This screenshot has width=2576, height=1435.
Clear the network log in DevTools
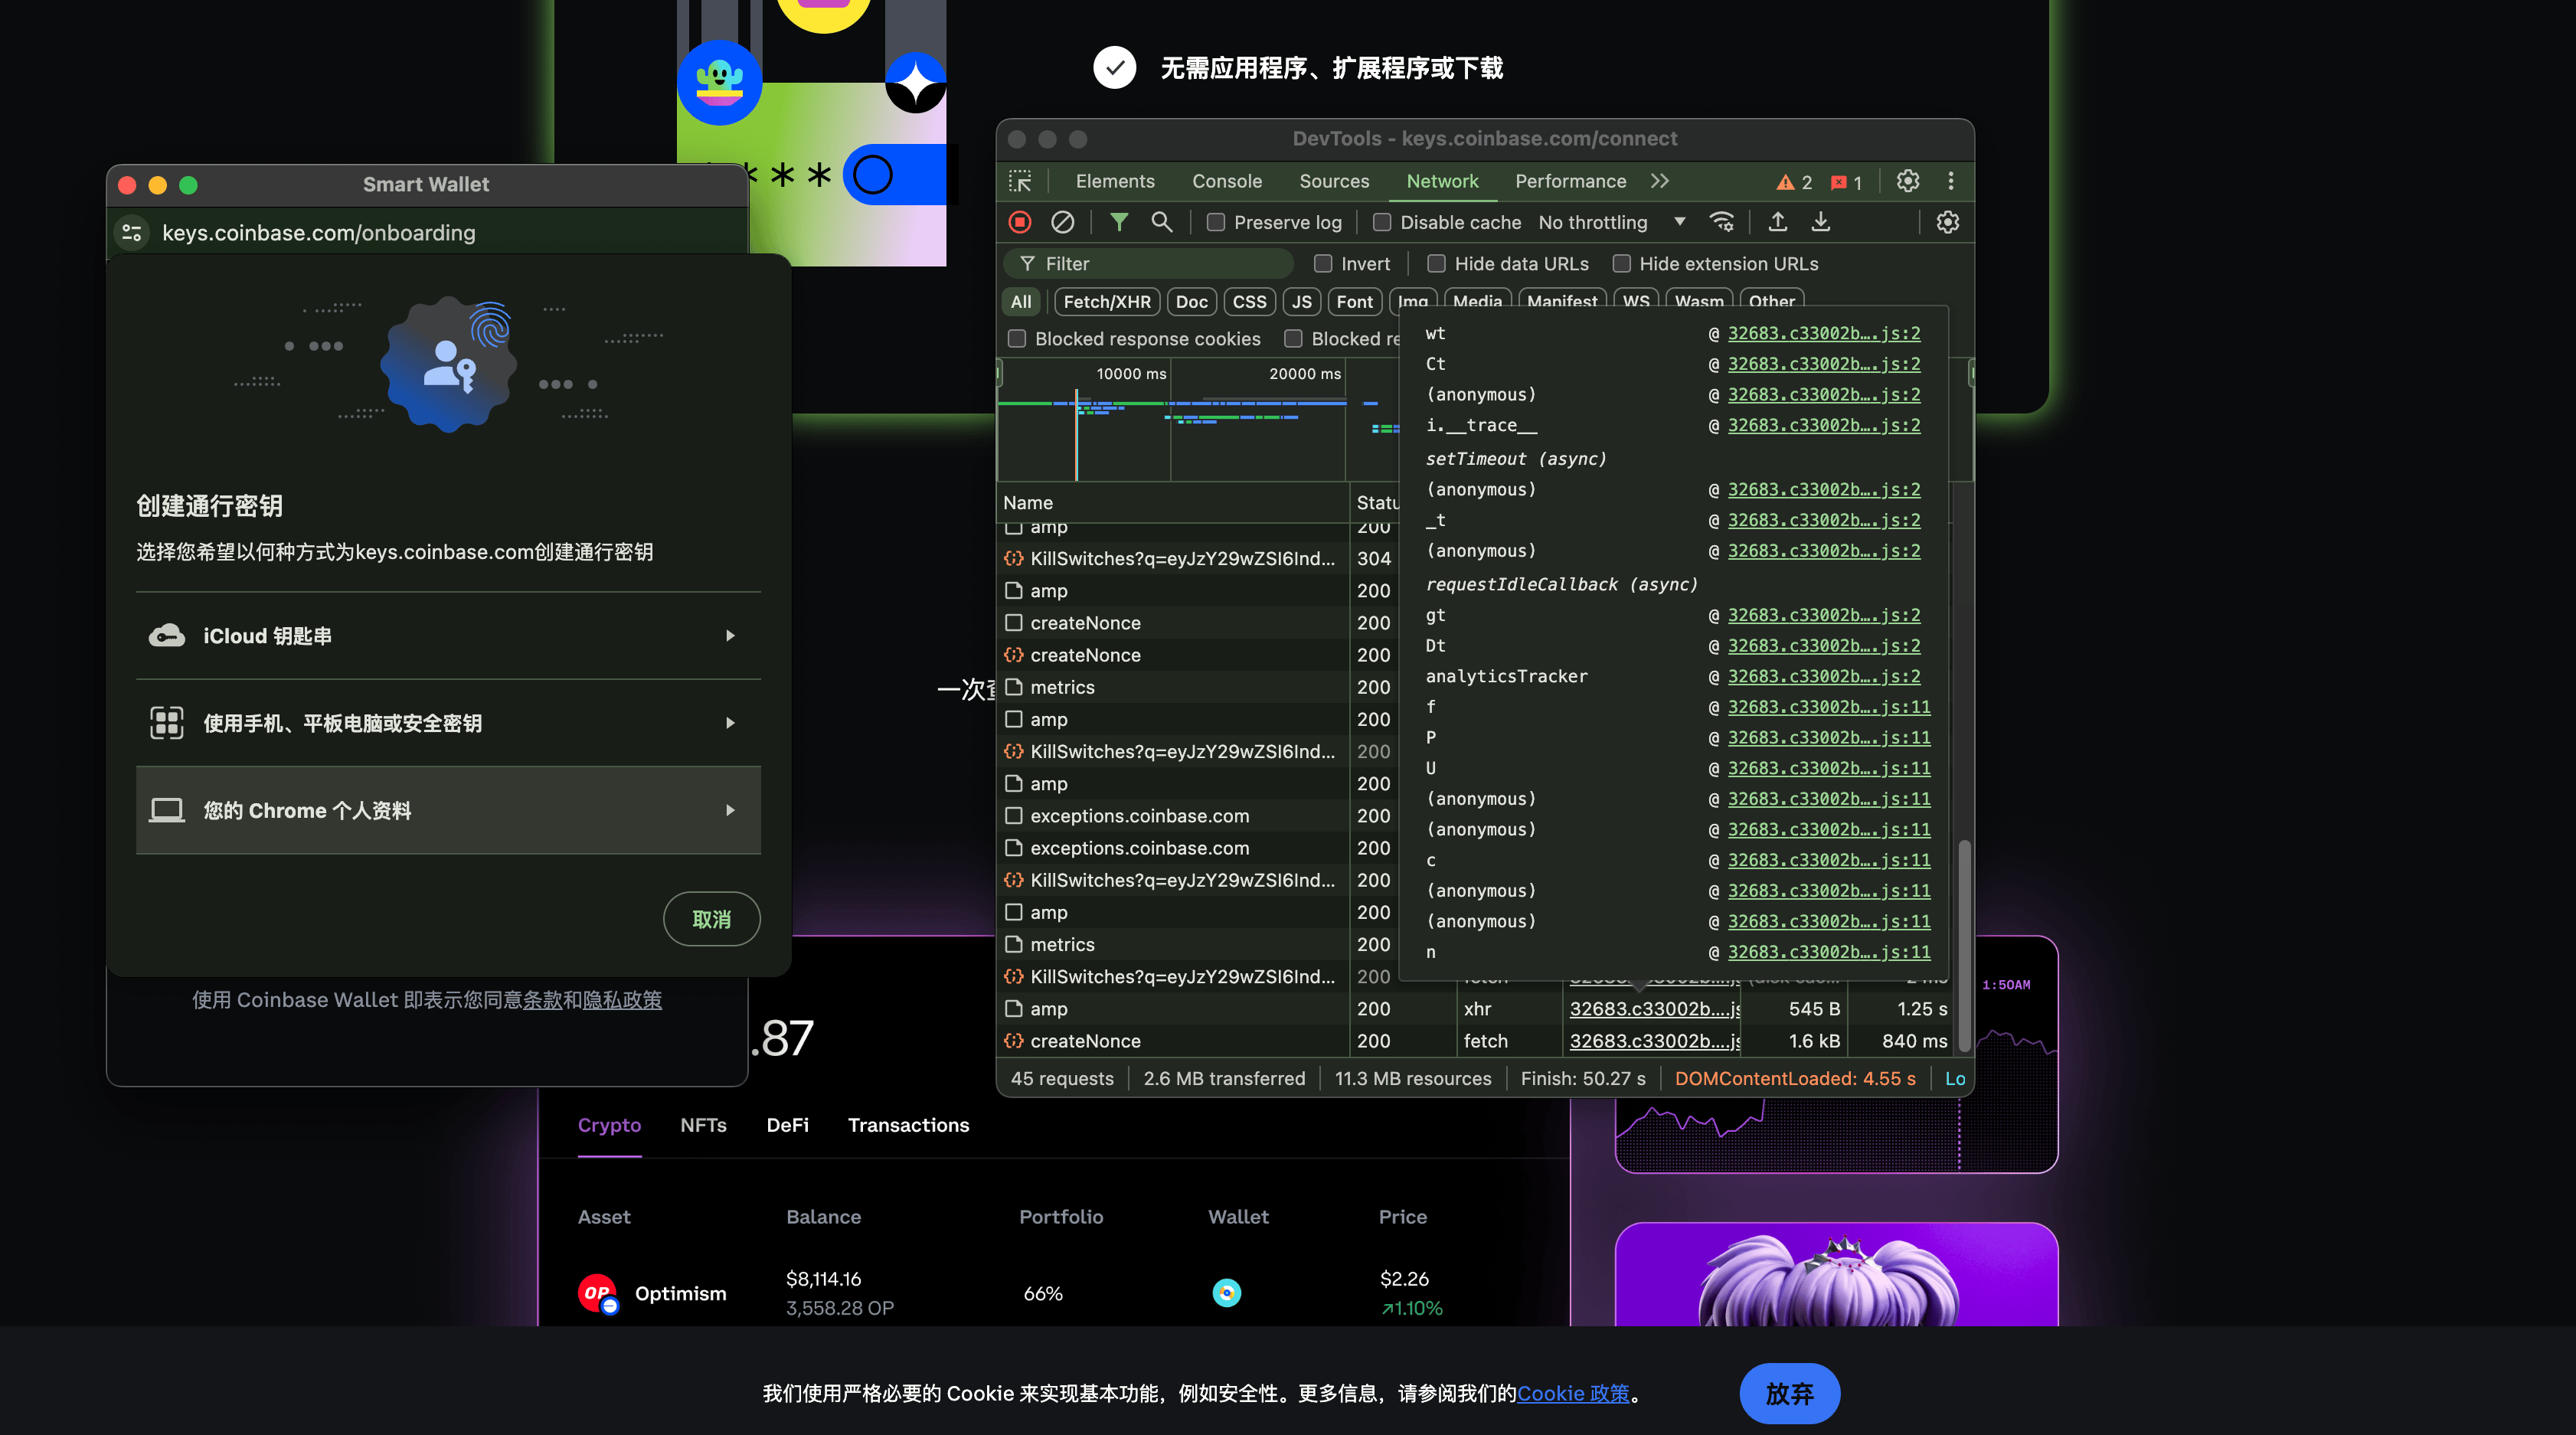(x=1062, y=222)
